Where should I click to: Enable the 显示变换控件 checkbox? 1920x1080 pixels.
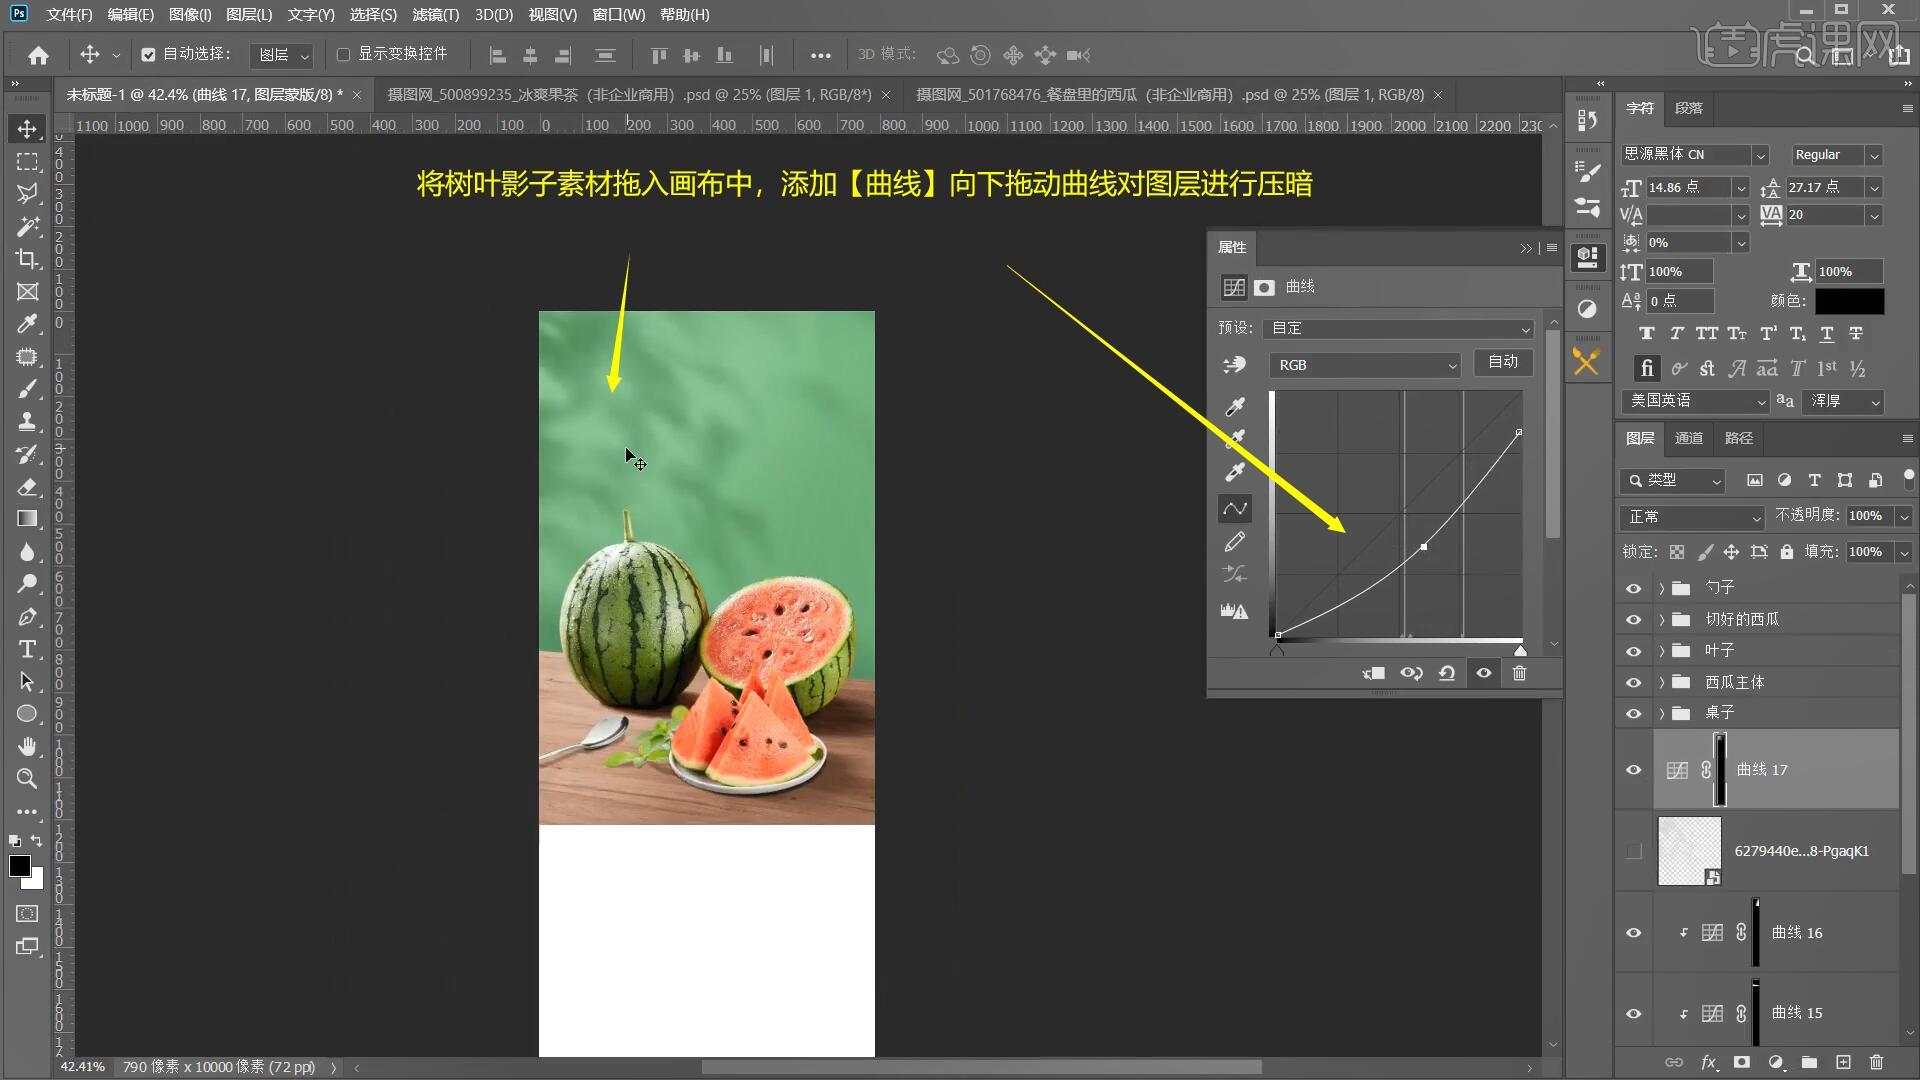pos(343,55)
